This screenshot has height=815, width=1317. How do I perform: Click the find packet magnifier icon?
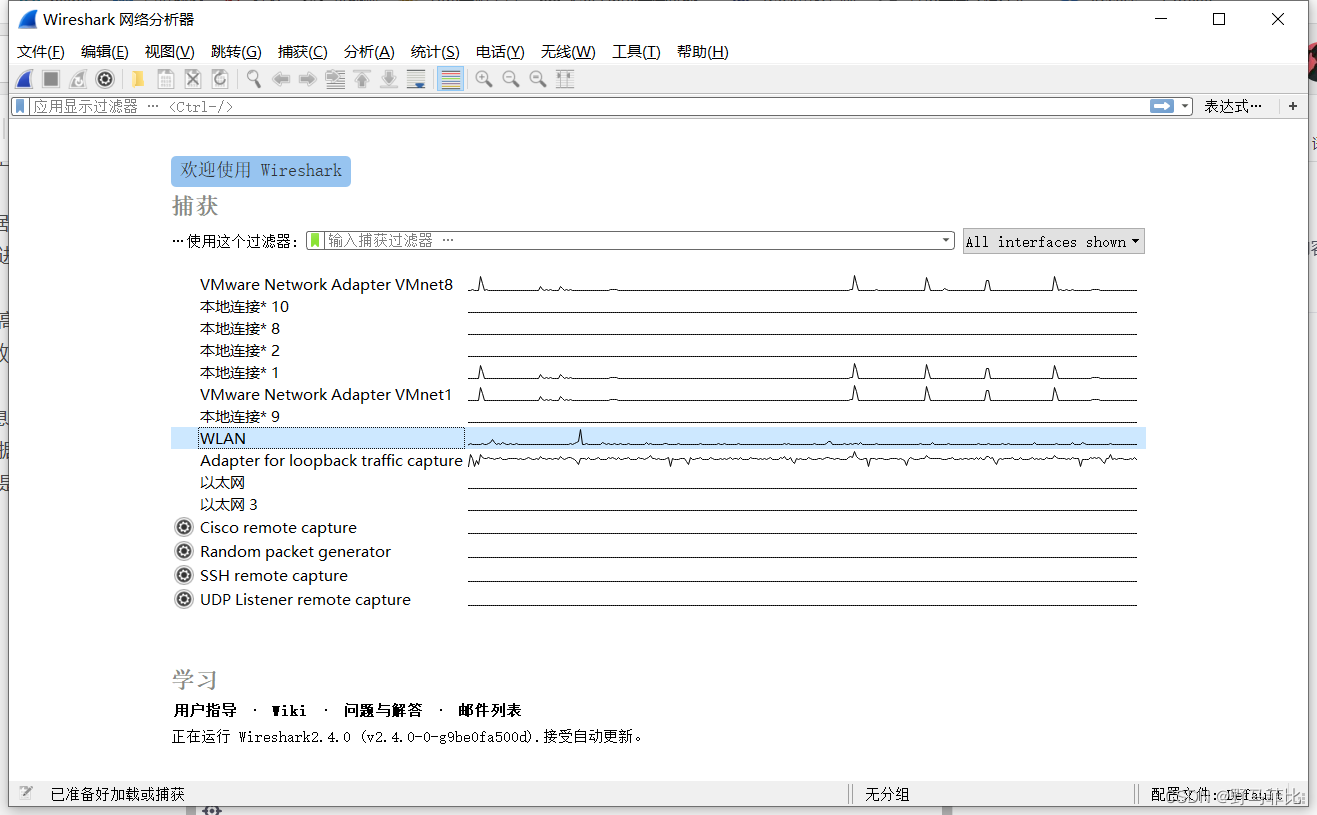coord(252,79)
